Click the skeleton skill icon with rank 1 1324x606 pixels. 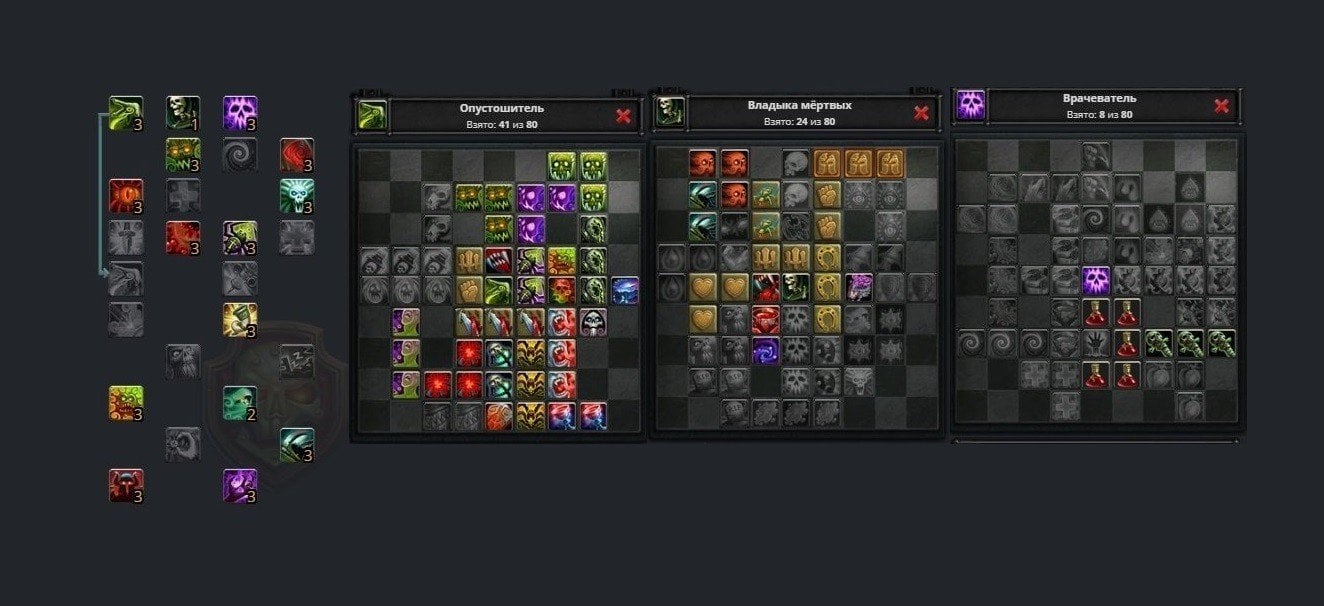tap(183, 113)
